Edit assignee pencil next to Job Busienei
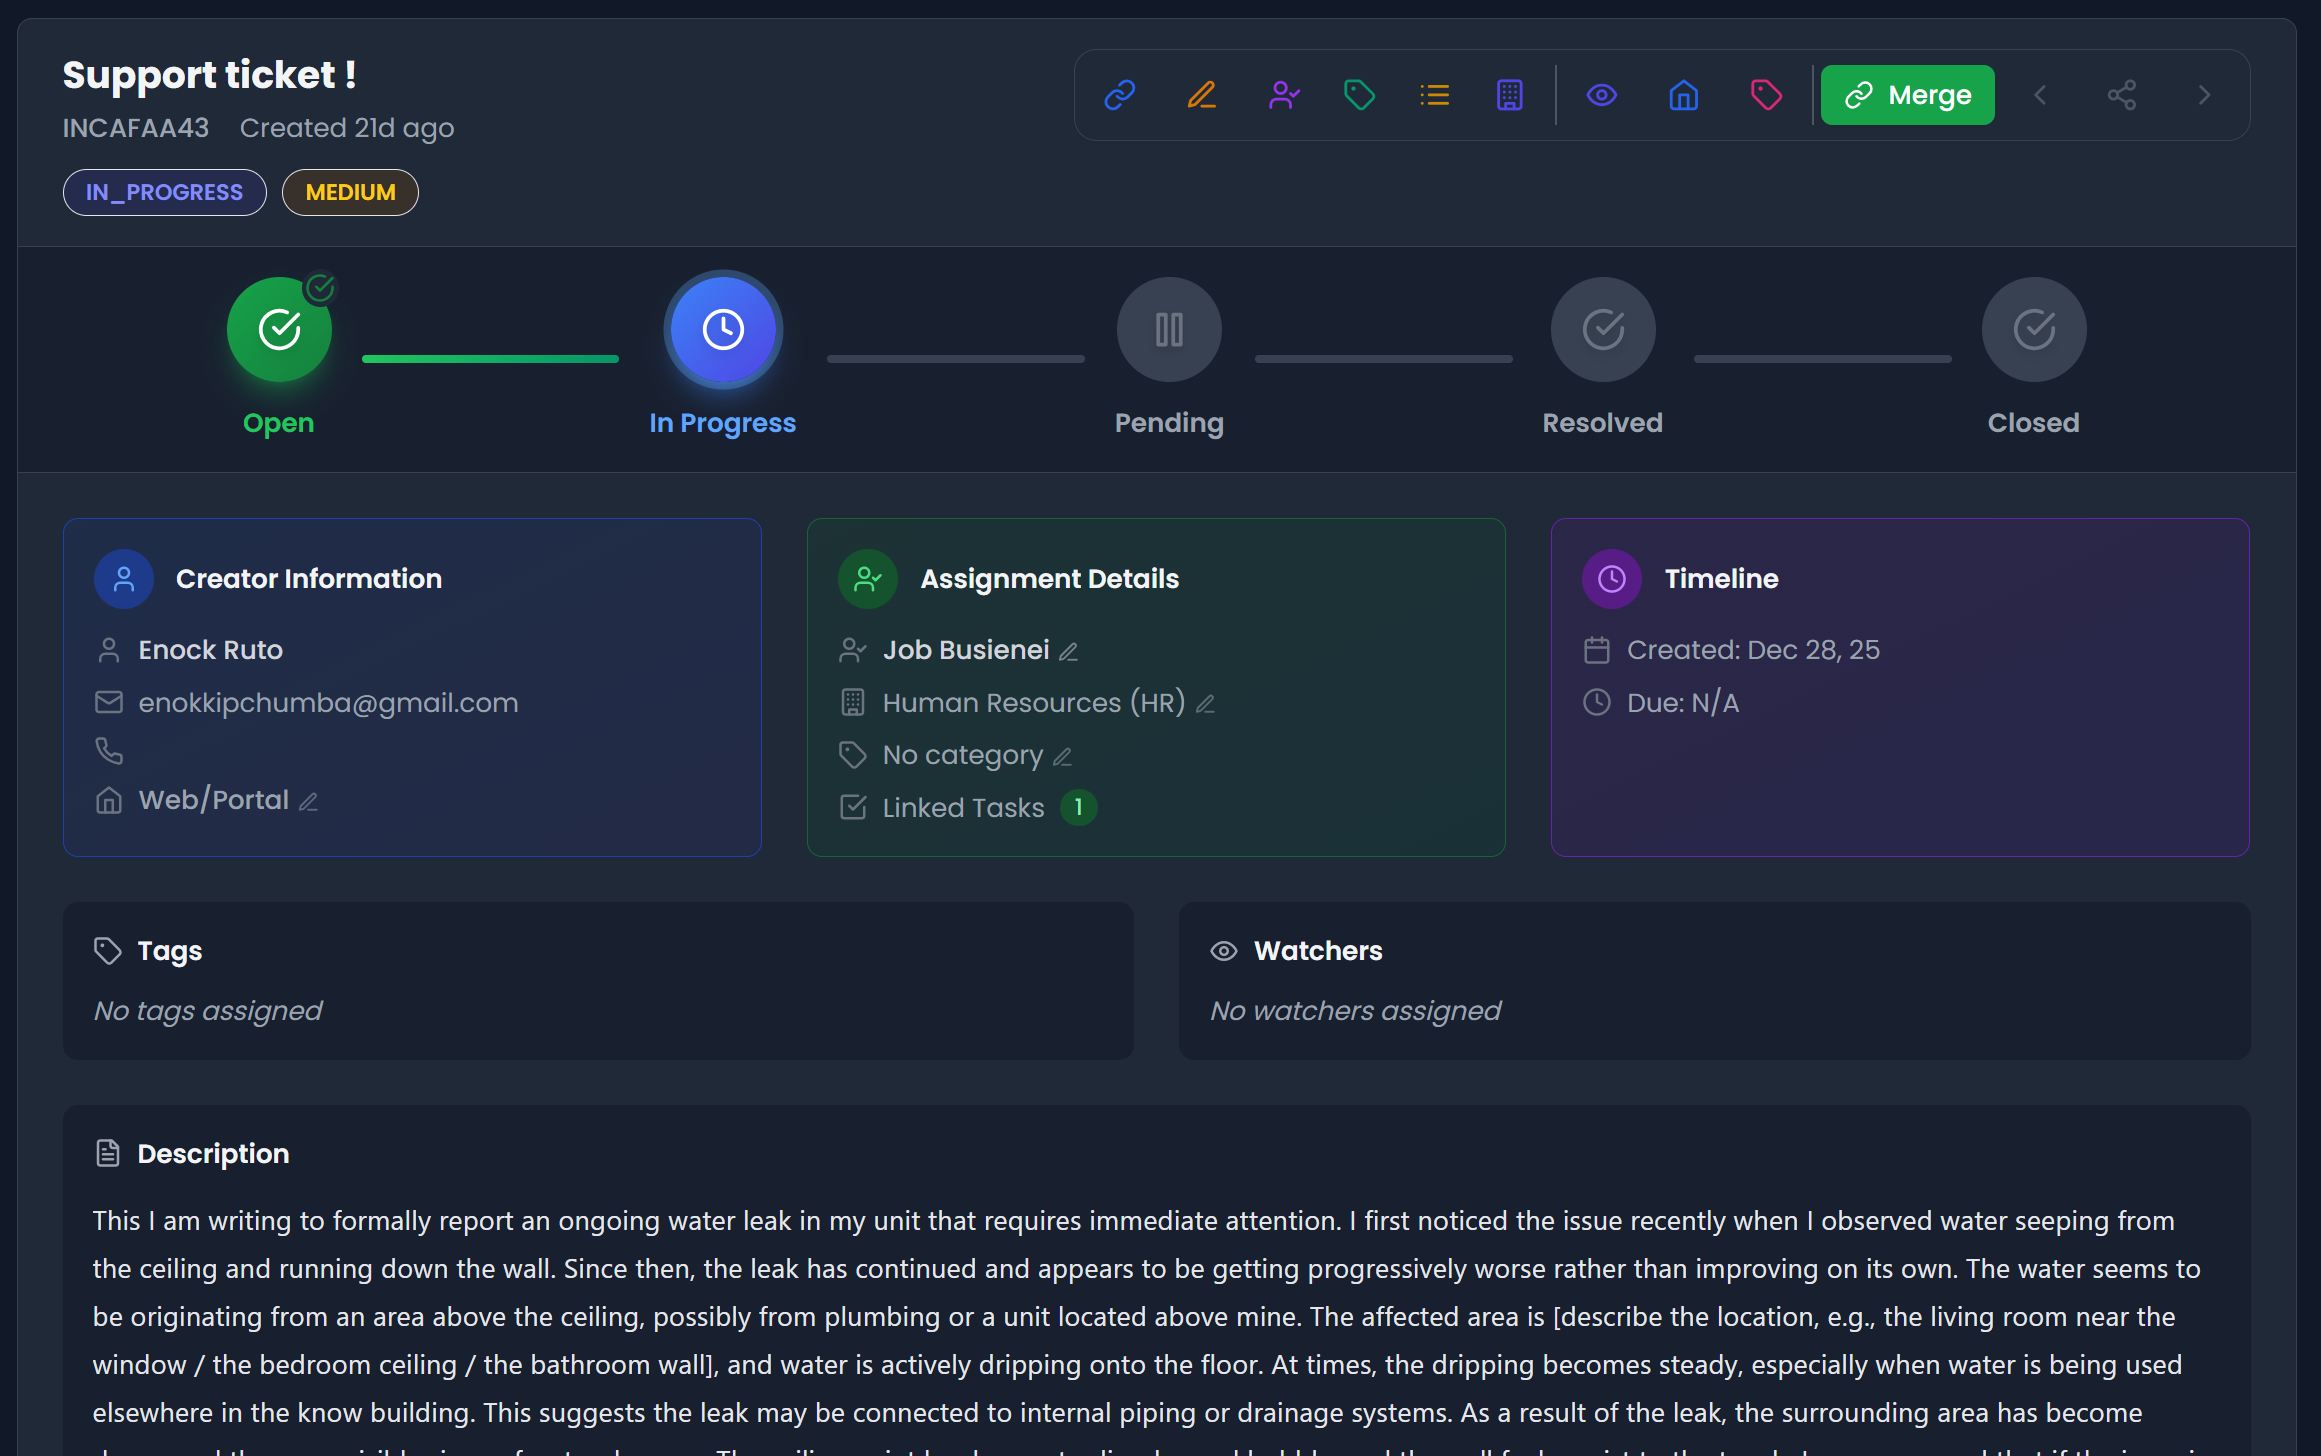 coord(1069,652)
